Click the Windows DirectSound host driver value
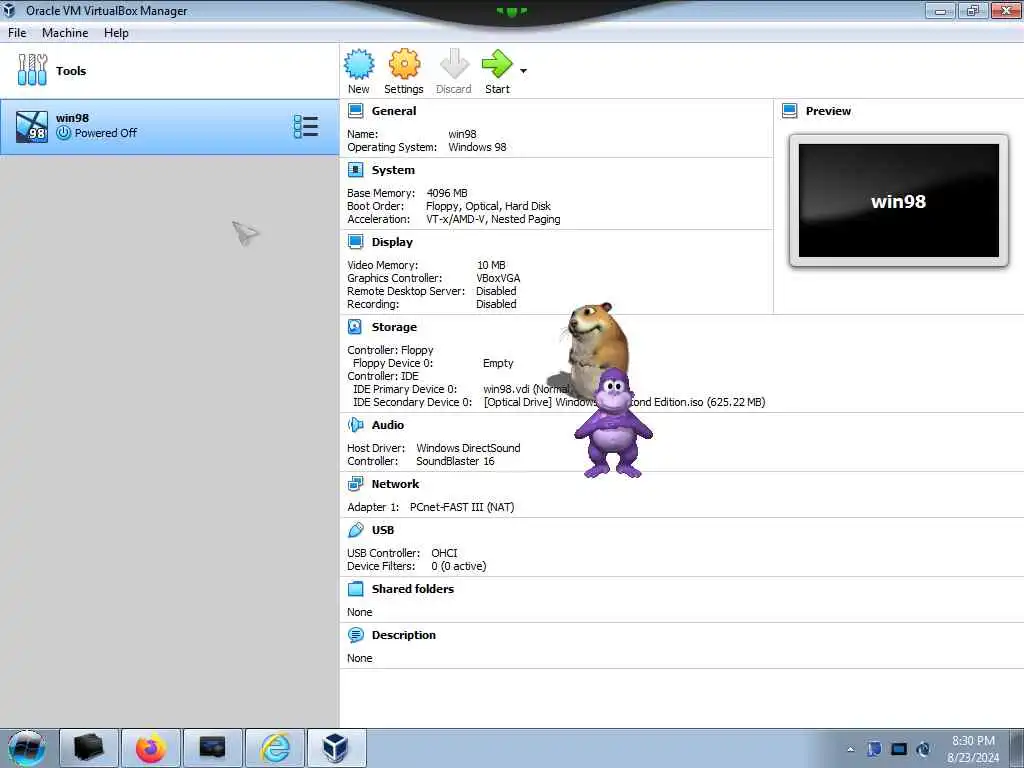 click(468, 448)
